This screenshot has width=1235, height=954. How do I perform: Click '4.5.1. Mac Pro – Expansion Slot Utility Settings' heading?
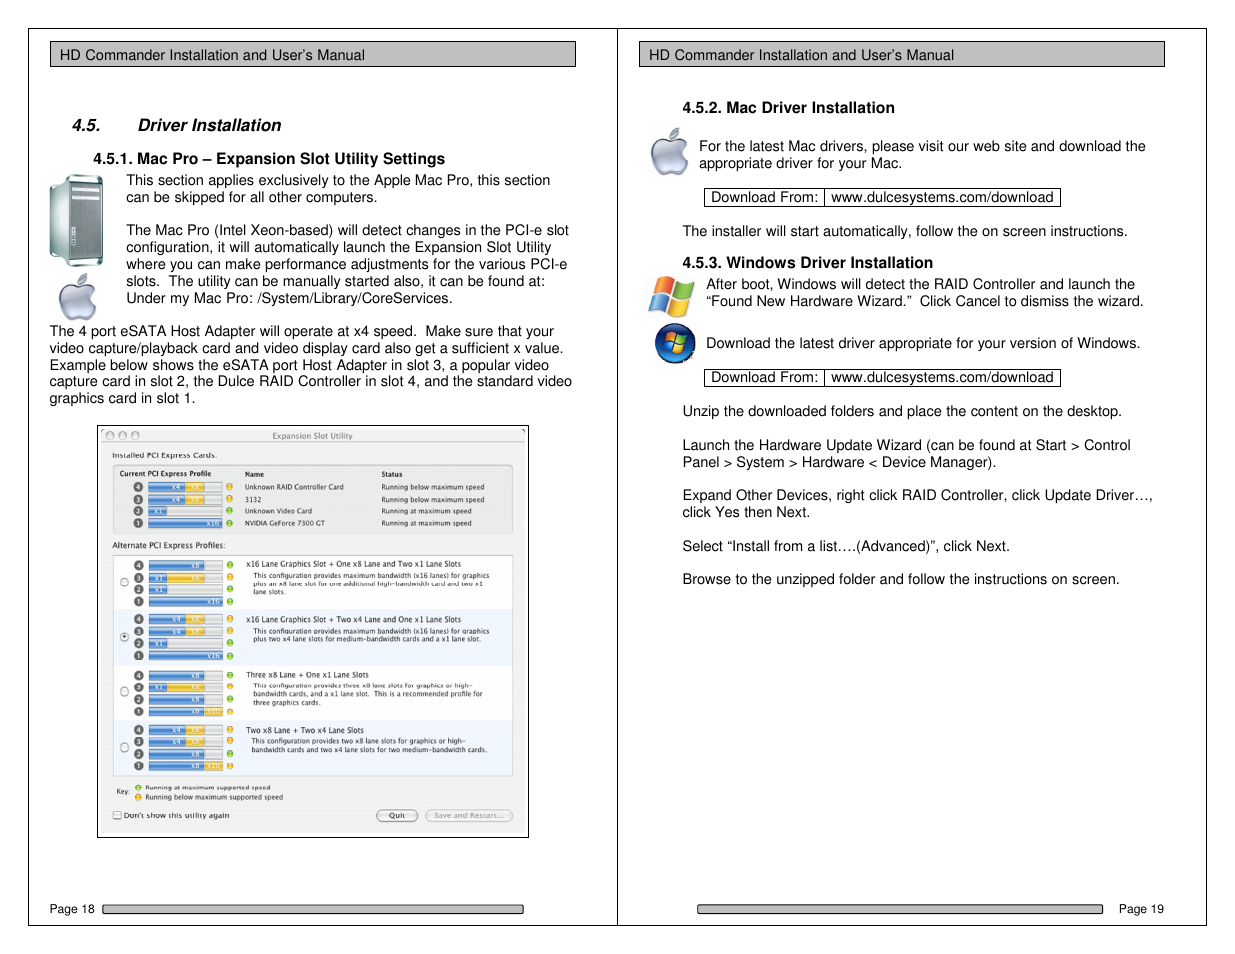(269, 158)
